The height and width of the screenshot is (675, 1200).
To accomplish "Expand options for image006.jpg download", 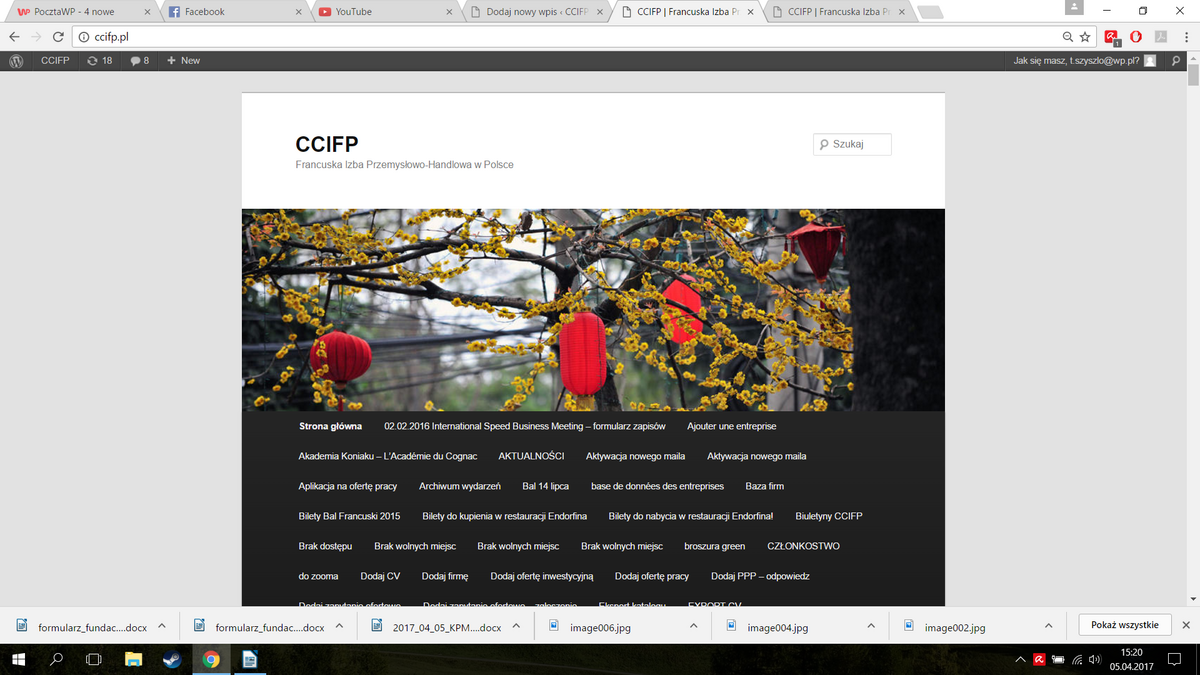I will click(693, 626).
